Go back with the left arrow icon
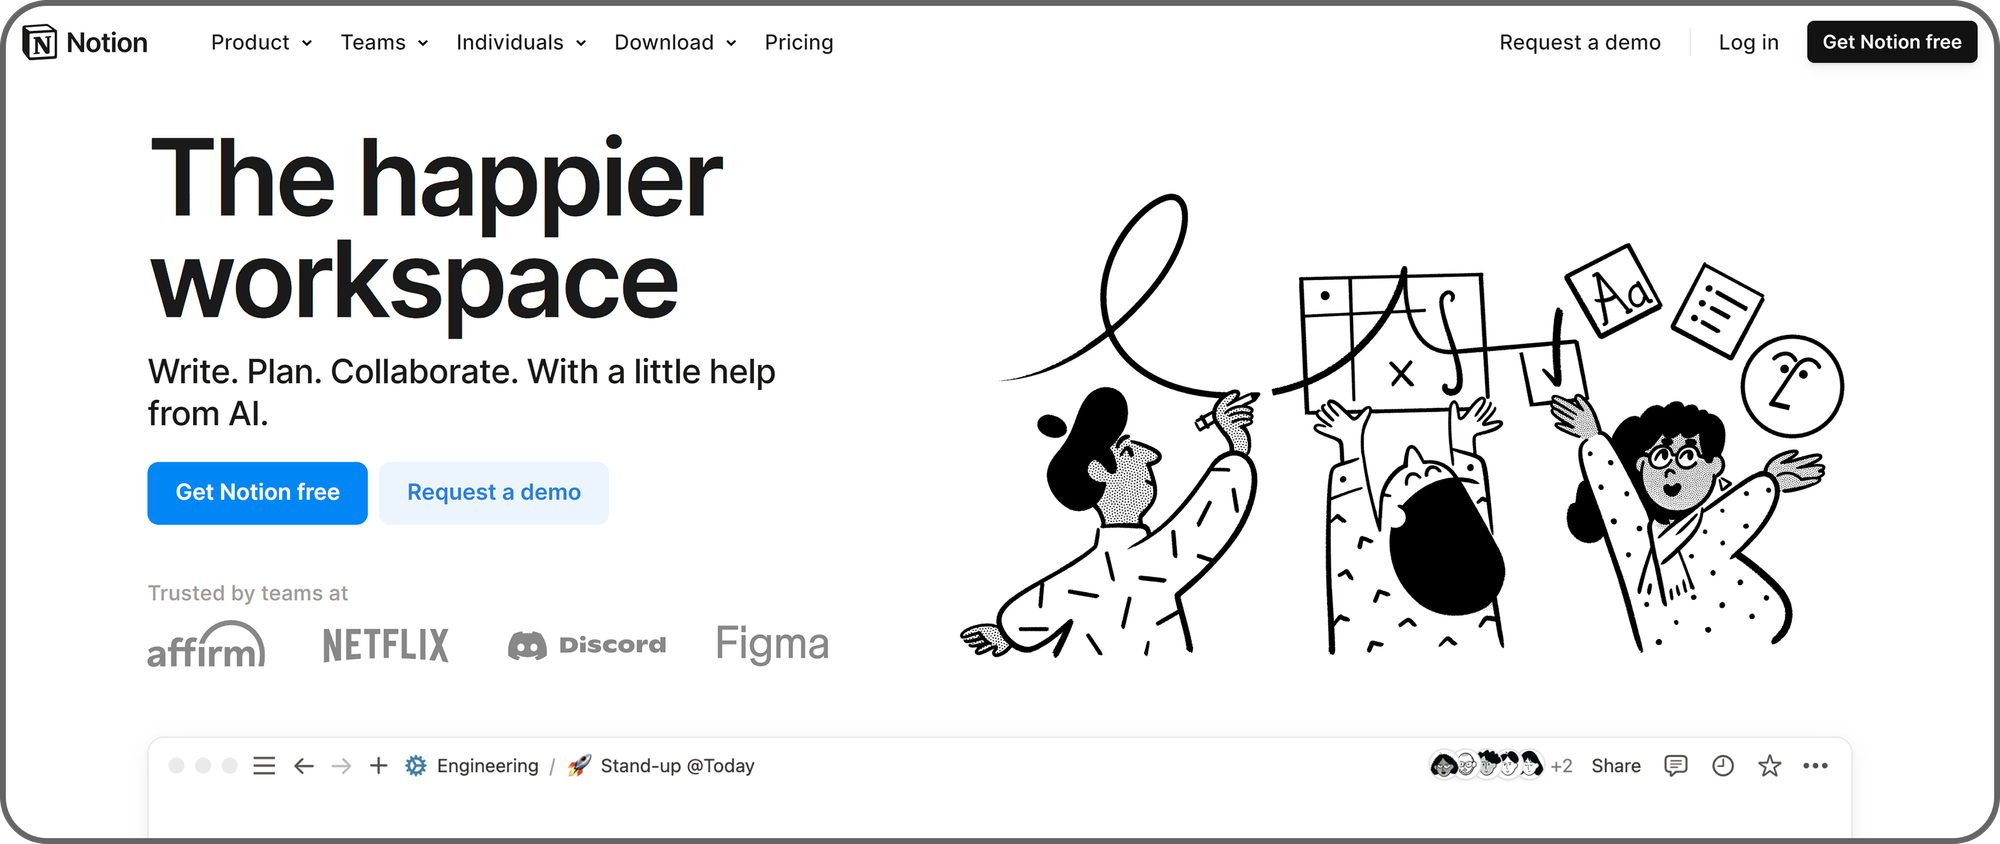This screenshot has width=2000, height=844. tap(304, 766)
